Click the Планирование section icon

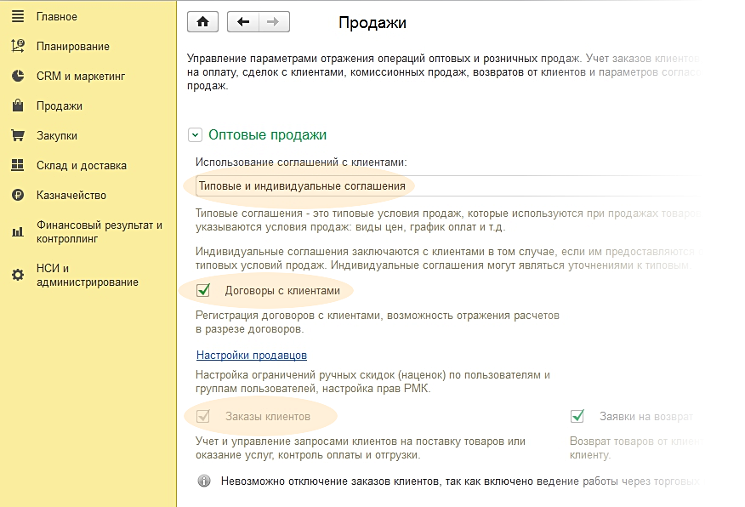[x=17, y=46]
